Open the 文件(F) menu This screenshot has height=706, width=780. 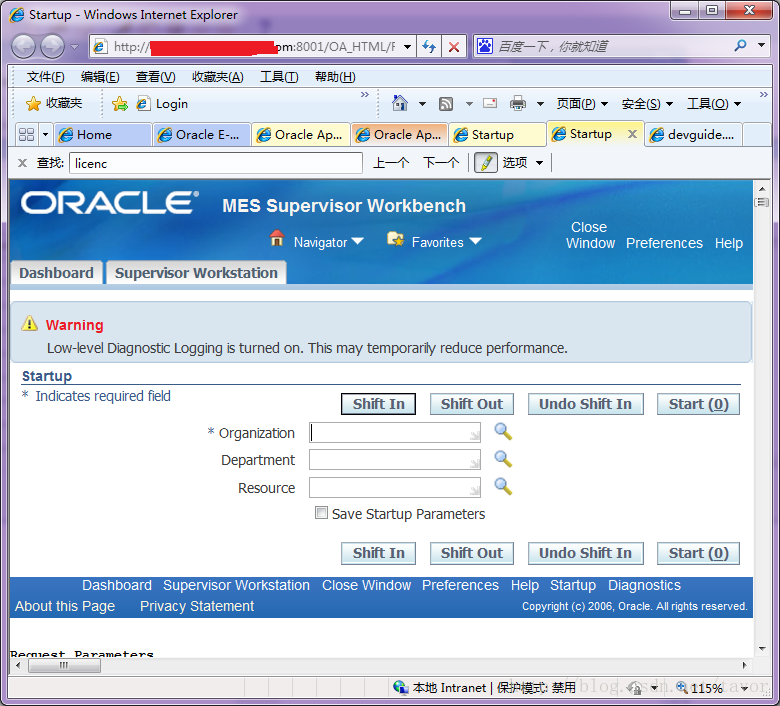click(x=45, y=77)
